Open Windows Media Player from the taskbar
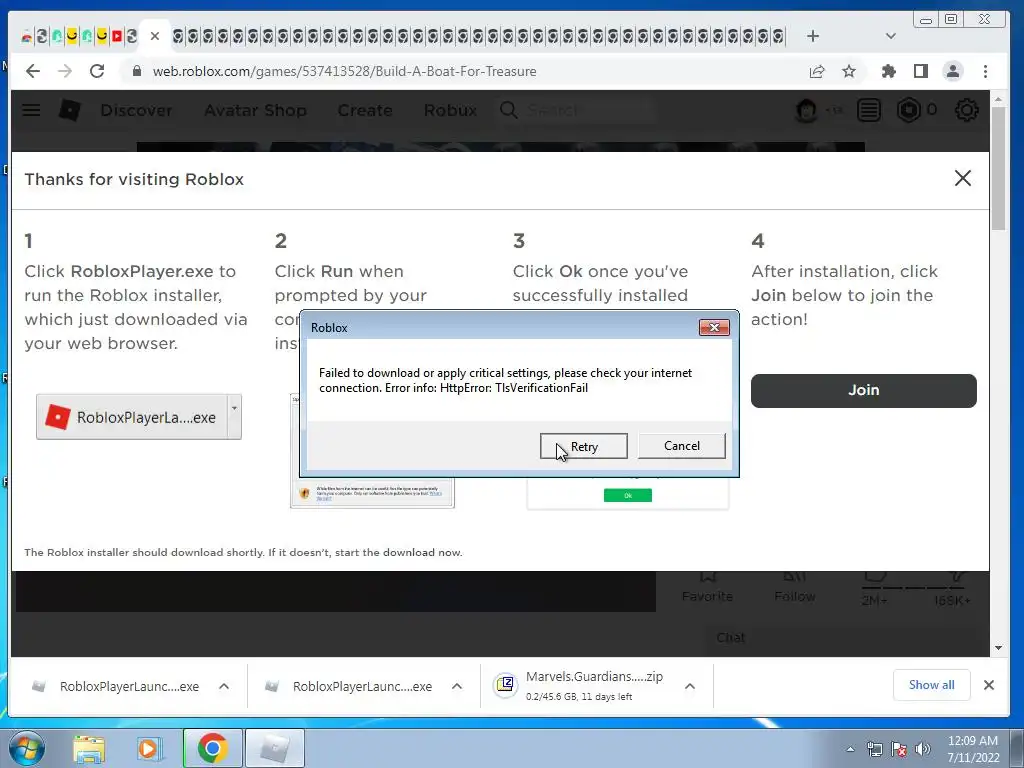1024x768 pixels. point(150,748)
